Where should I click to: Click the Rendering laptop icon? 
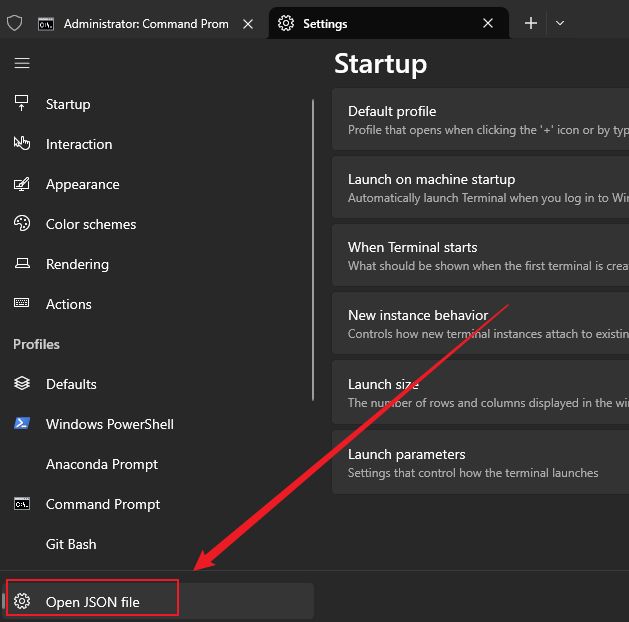point(22,263)
